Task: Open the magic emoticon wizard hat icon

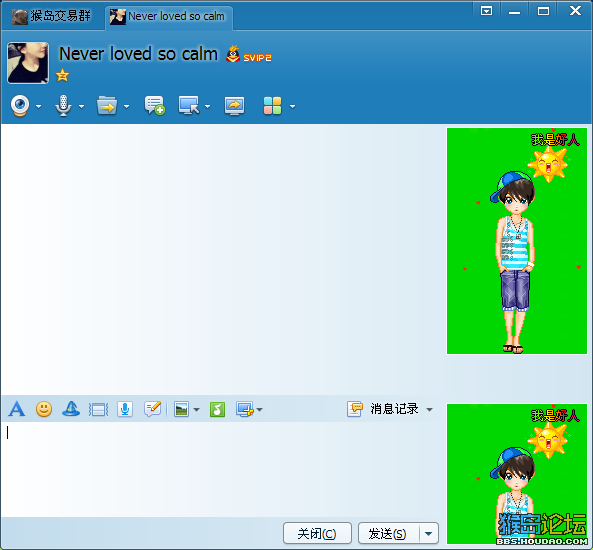Action: pos(71,409)
